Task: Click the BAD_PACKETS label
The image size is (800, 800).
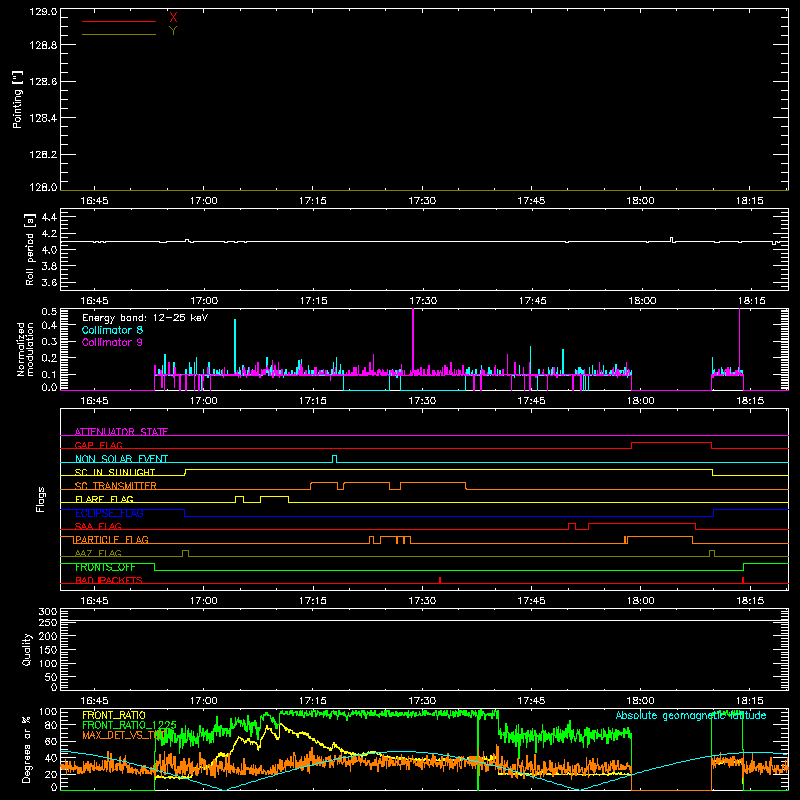Action: 109,580
